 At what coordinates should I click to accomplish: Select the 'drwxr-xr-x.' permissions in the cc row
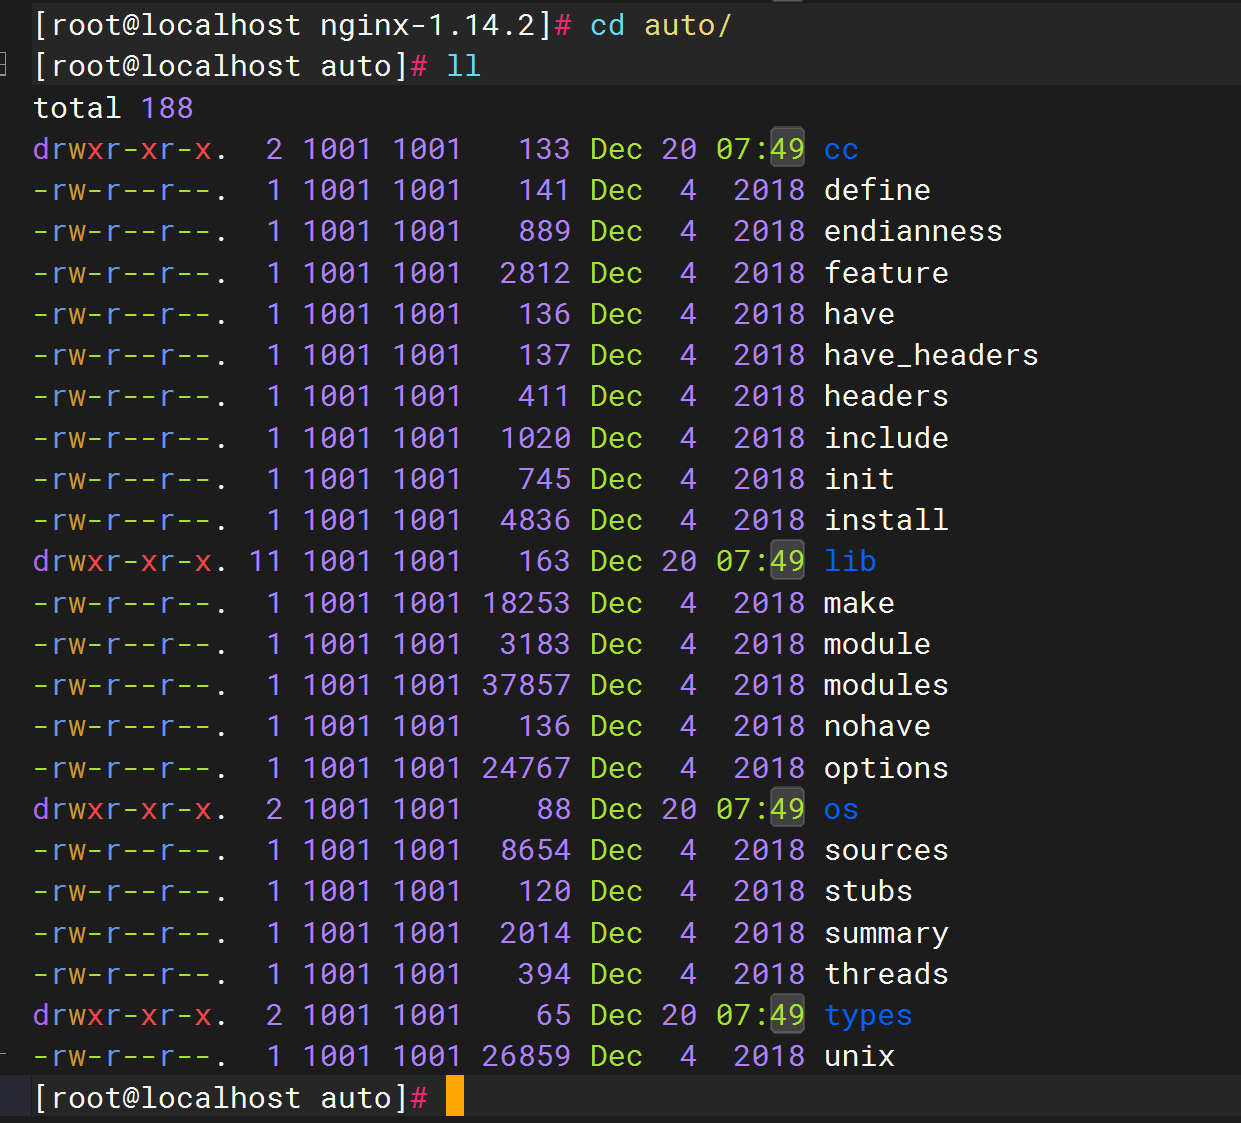click(131, 149)
